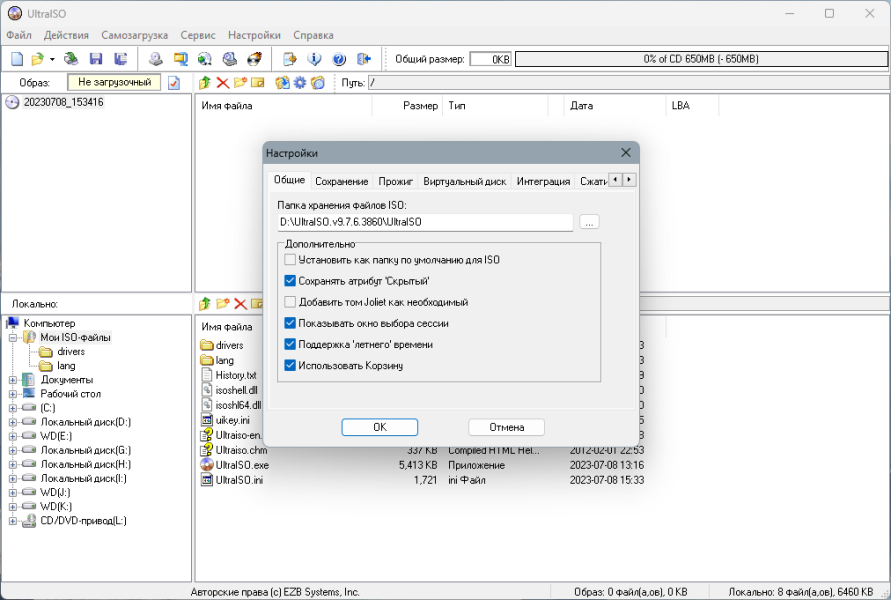Click the Save As toolbar icon
This screenshot has width=891, height=600.
pos(120,59)
